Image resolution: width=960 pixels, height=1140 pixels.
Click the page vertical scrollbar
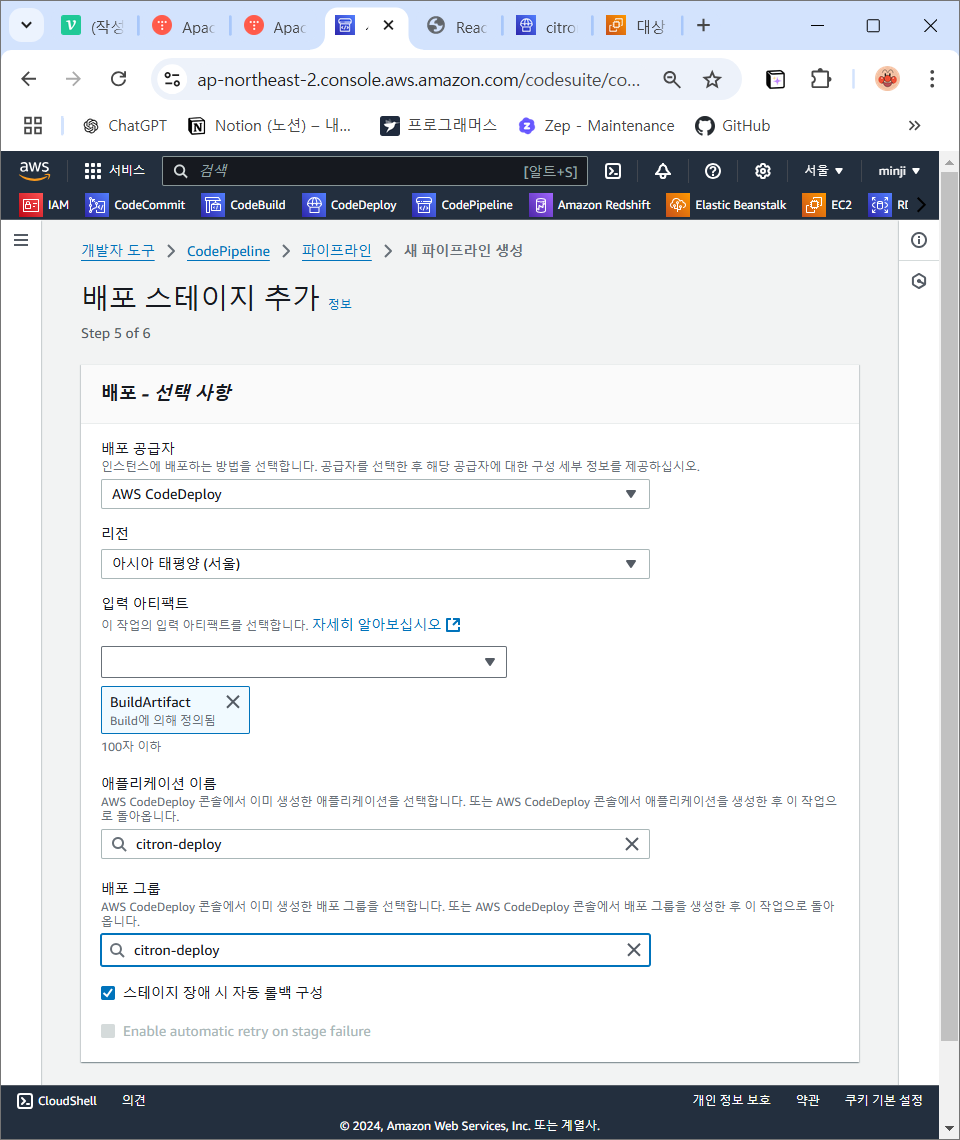tap(949, 608)
